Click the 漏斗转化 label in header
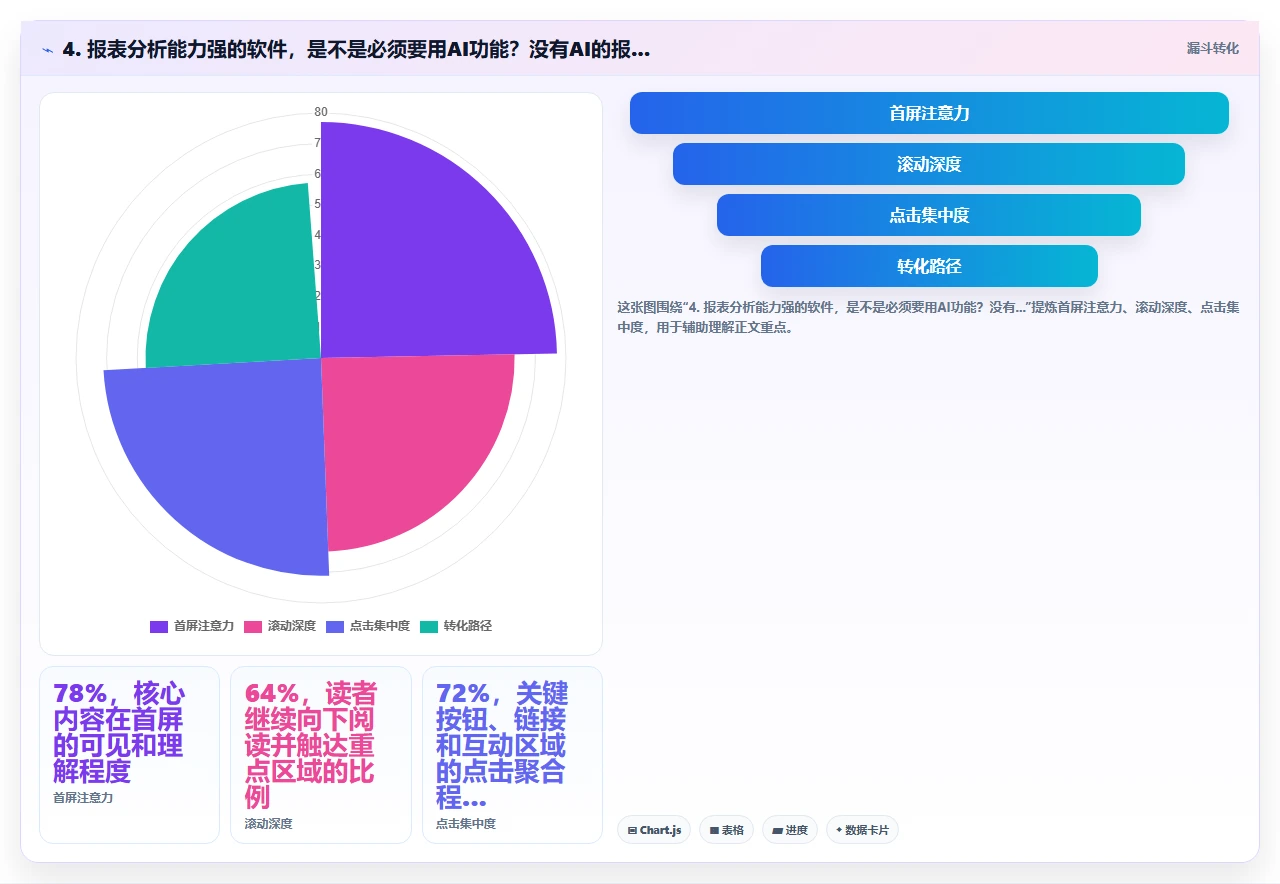The width and height of the screenshot is (1280, 884). [x=1213, y=48]
